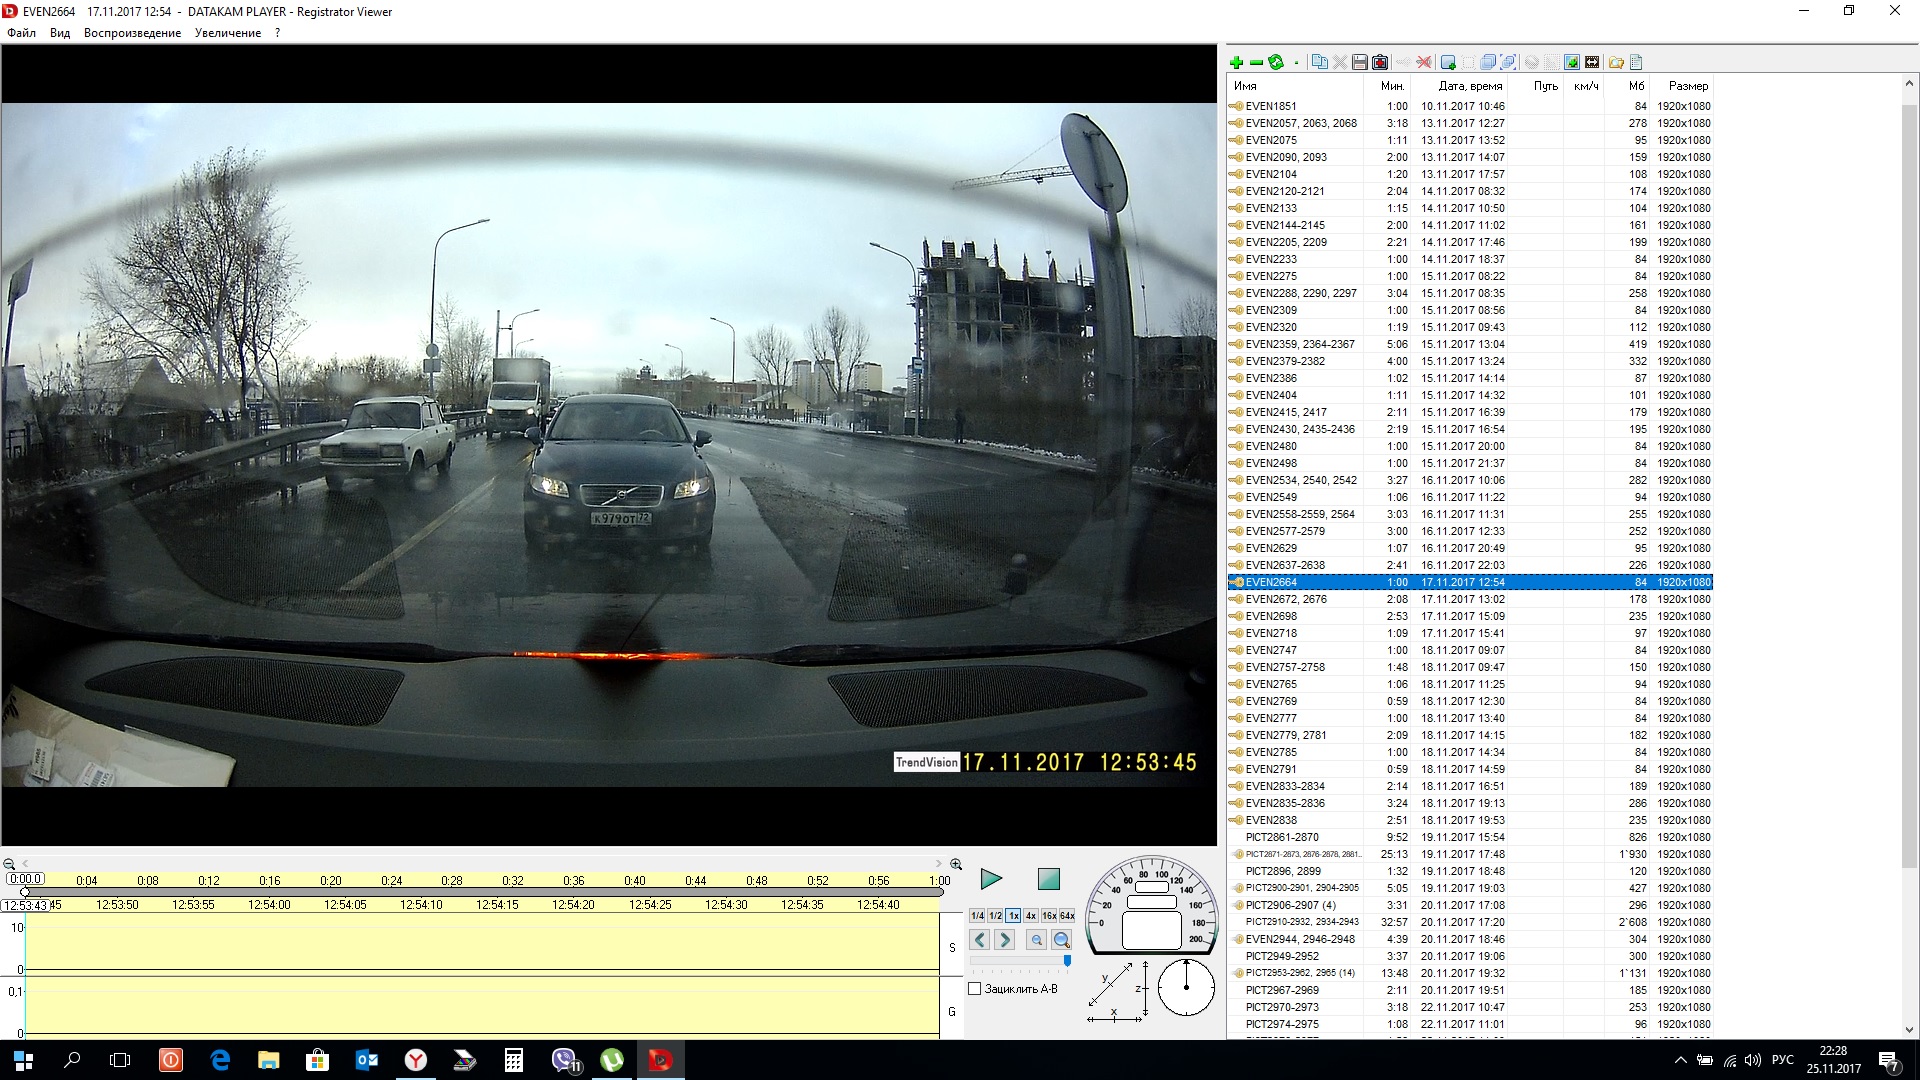This screenshot has width=1920, height=1080.
Task: Open the Увеличение menu
Action: coord(228,33)
